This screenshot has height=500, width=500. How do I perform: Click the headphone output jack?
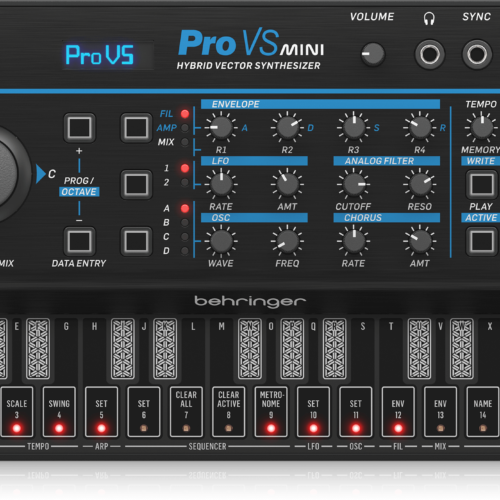429,54
